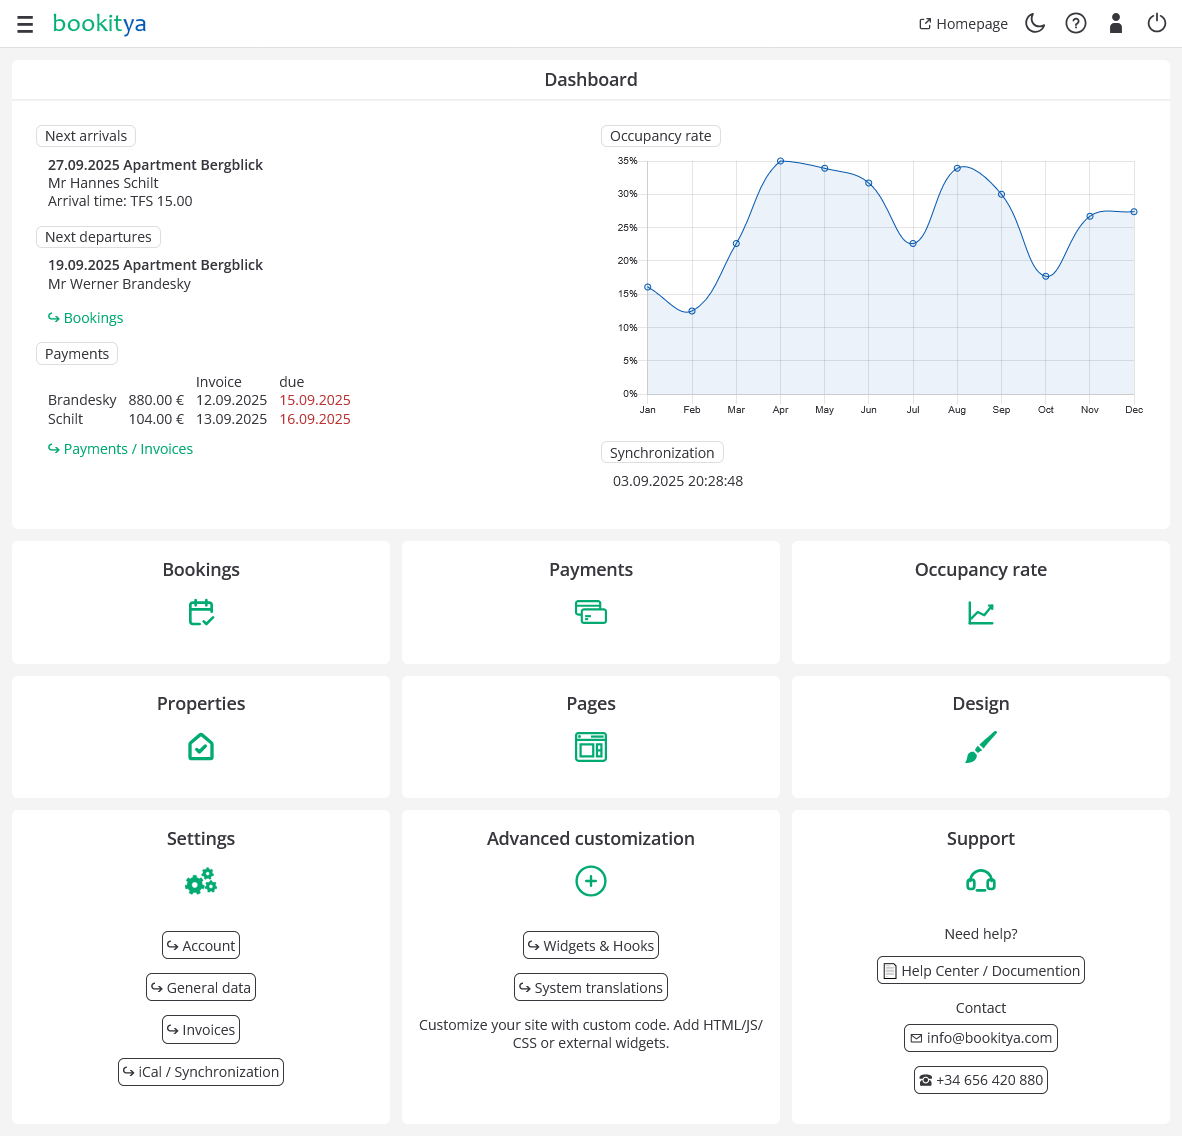Open the hamburger menu
1182x1136 pixels.
point(25,24)
